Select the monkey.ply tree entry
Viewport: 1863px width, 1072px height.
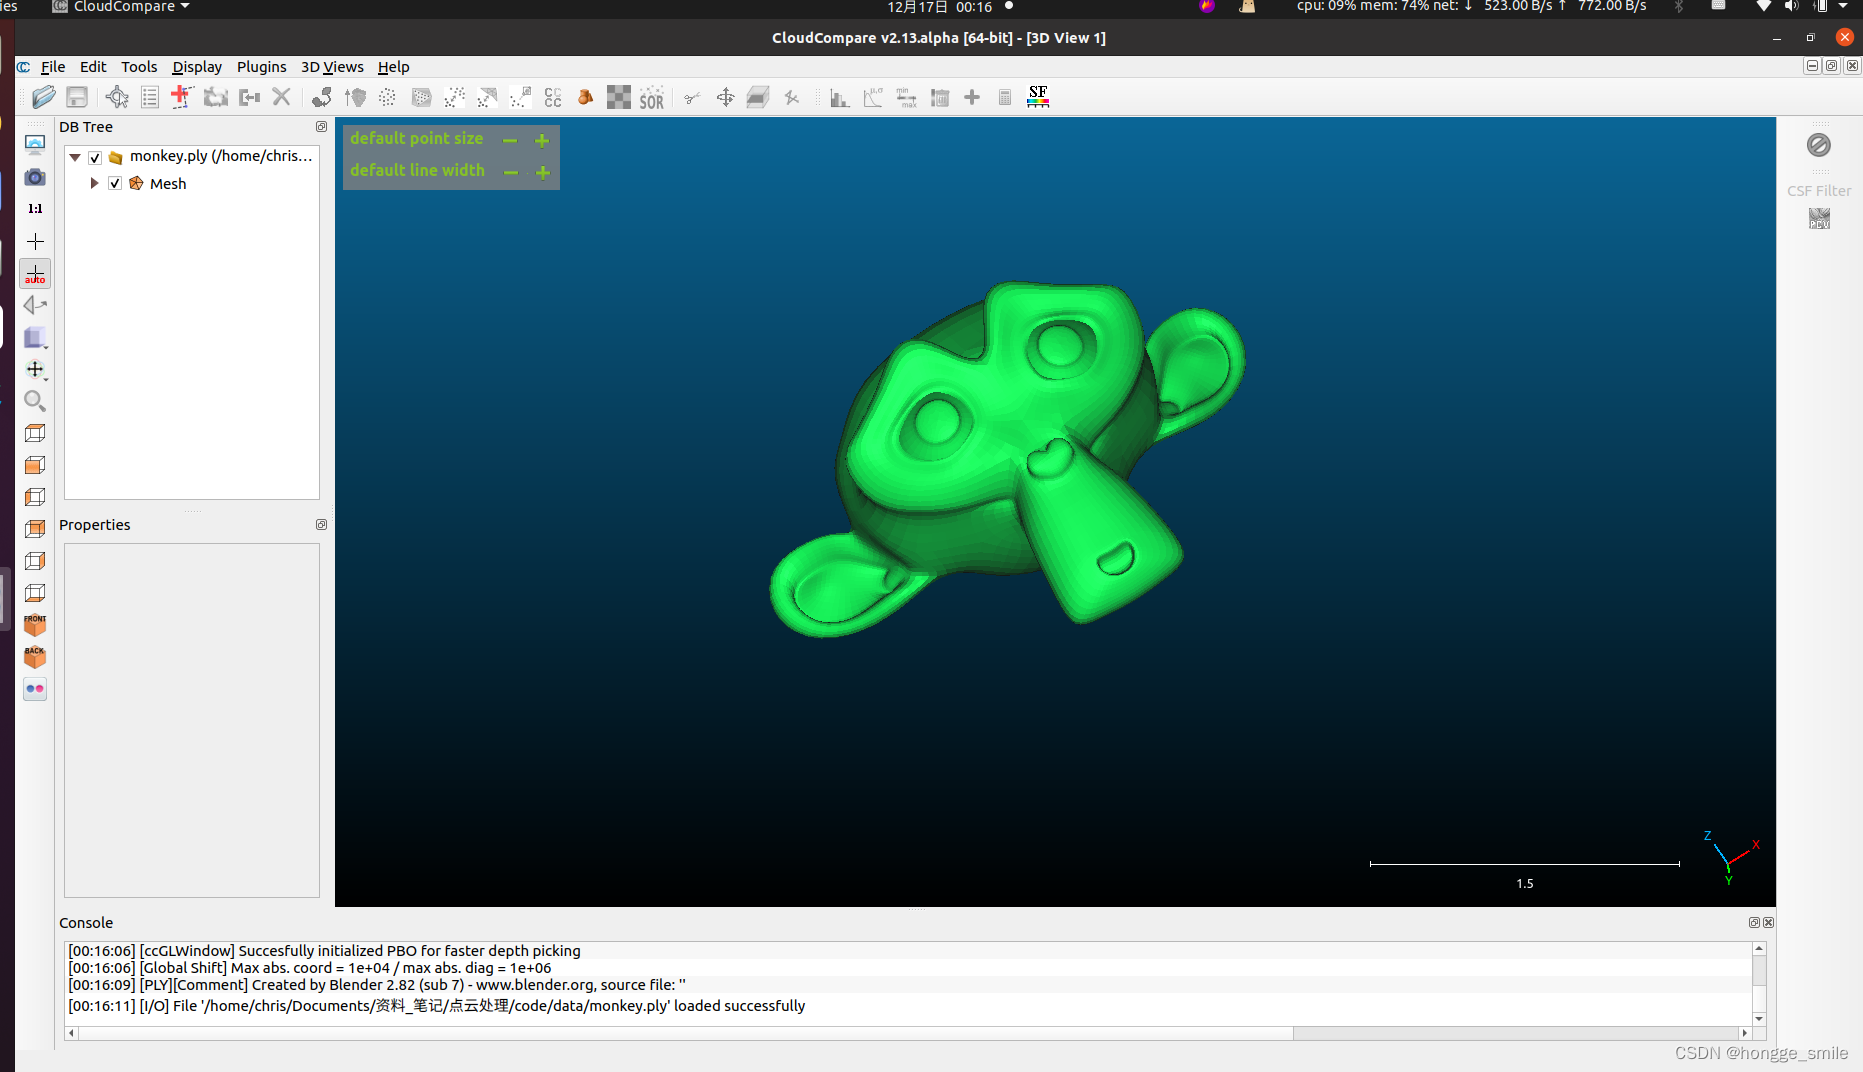click(x=221, y=156)
